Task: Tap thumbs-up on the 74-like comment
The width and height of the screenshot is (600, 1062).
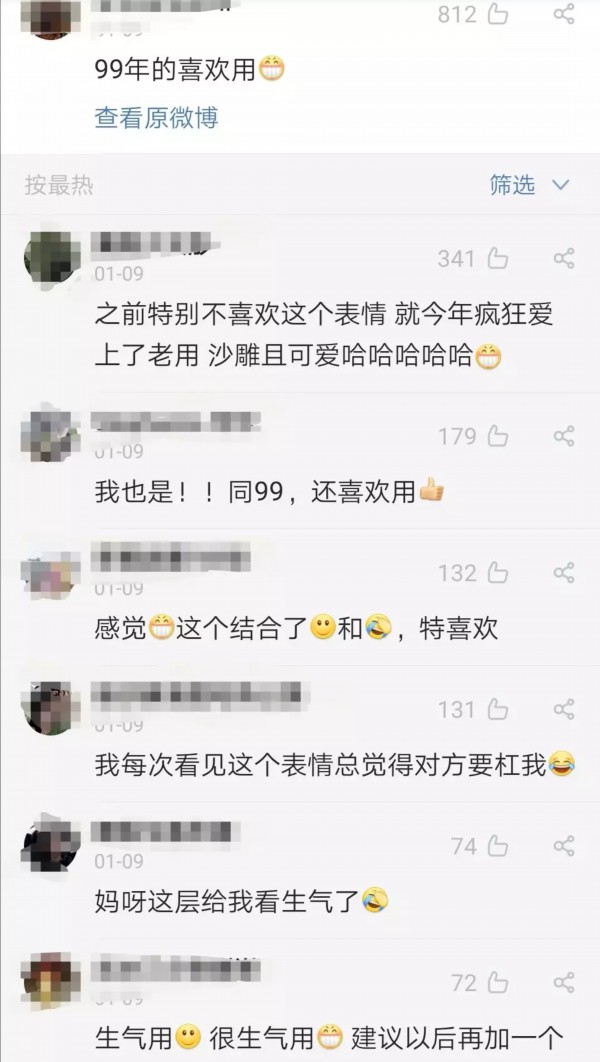Action: (x=498, y=846)
